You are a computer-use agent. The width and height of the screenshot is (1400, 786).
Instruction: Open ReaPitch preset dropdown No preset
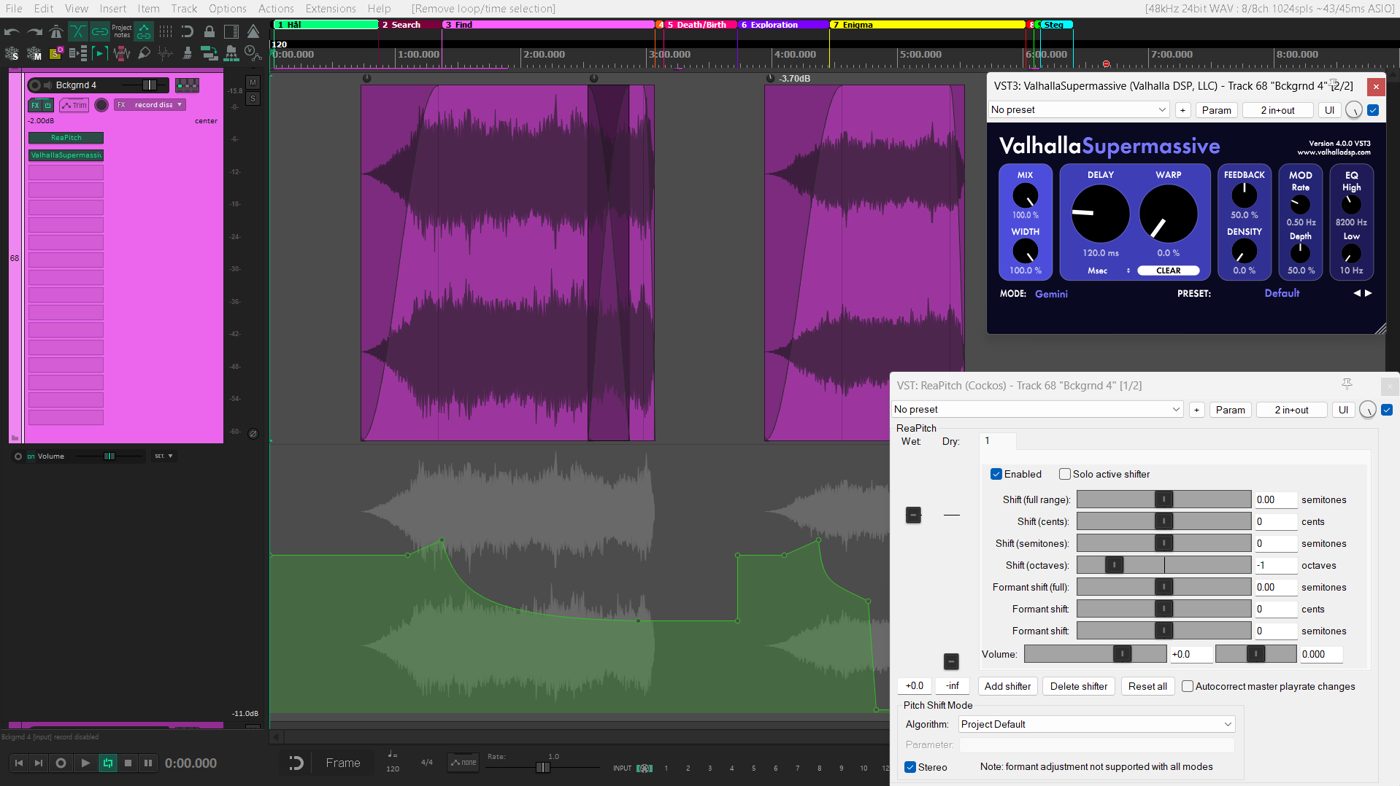(1037, 409)
